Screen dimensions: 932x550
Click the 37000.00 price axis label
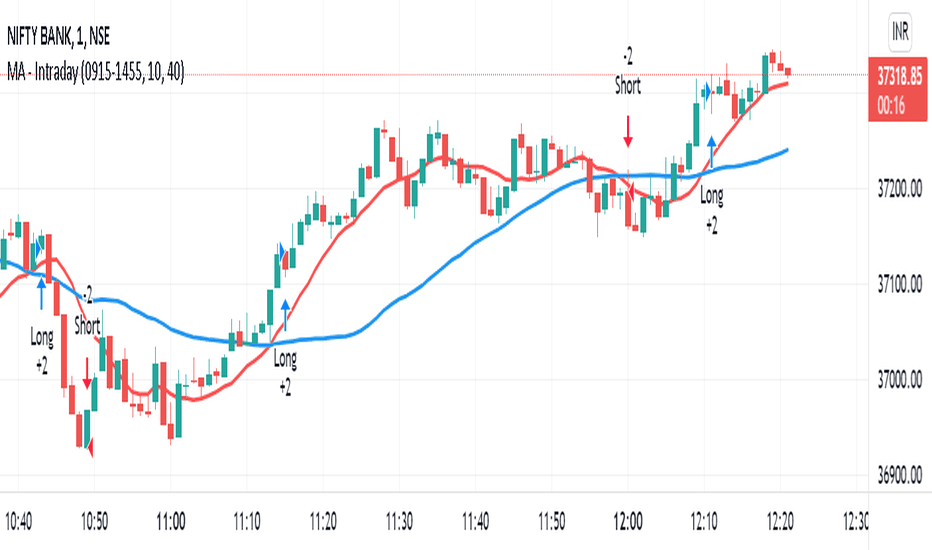click(x=899, y=379)
